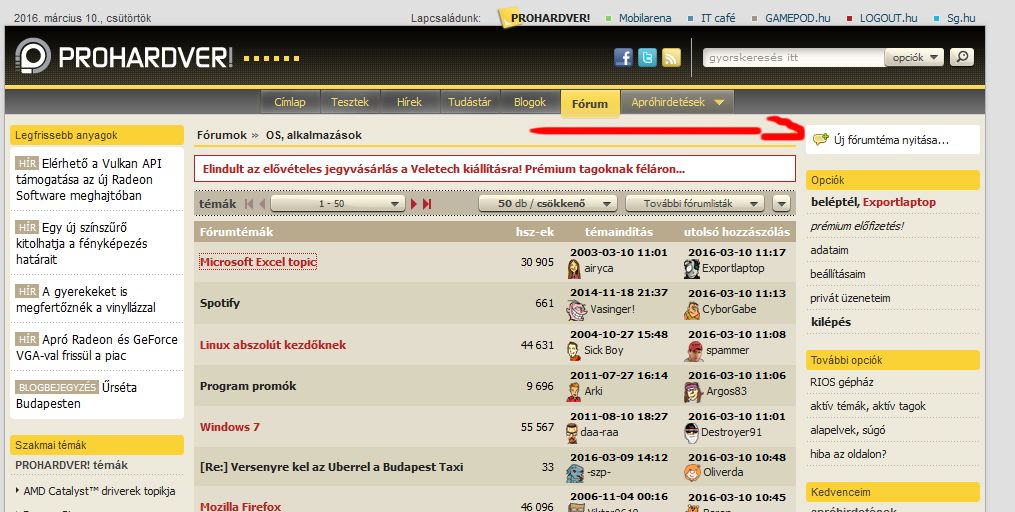Switch to the Tudástár tab
Screen dimensions: 1015x512
pyautogui.click(x=469, y=102)
